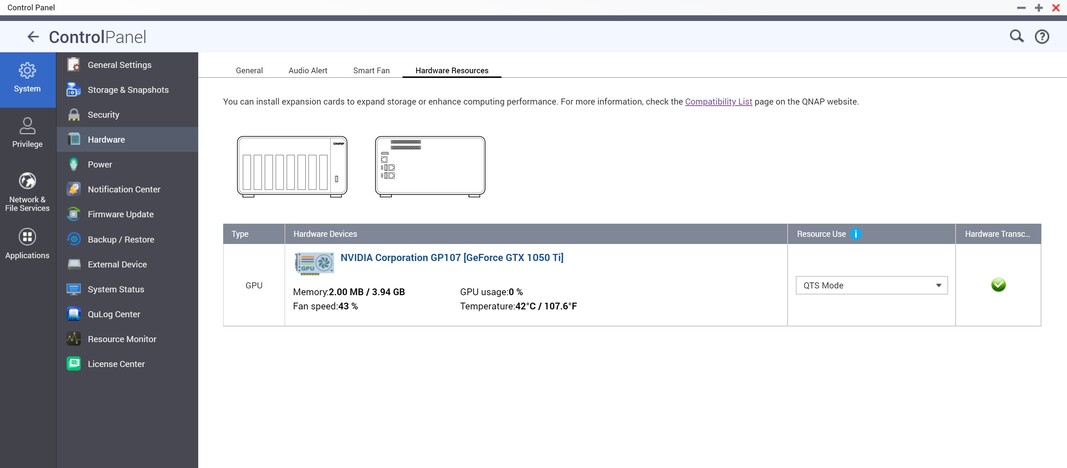Click the GPU card image icon
The width and height of the screenshot is (1067, 468).
(314, 263)
